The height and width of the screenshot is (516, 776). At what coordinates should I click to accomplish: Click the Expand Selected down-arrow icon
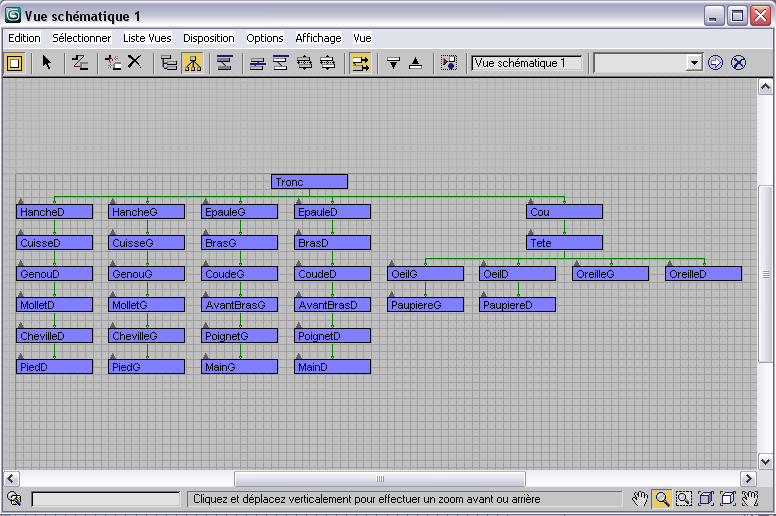click(x=393, y=63)
